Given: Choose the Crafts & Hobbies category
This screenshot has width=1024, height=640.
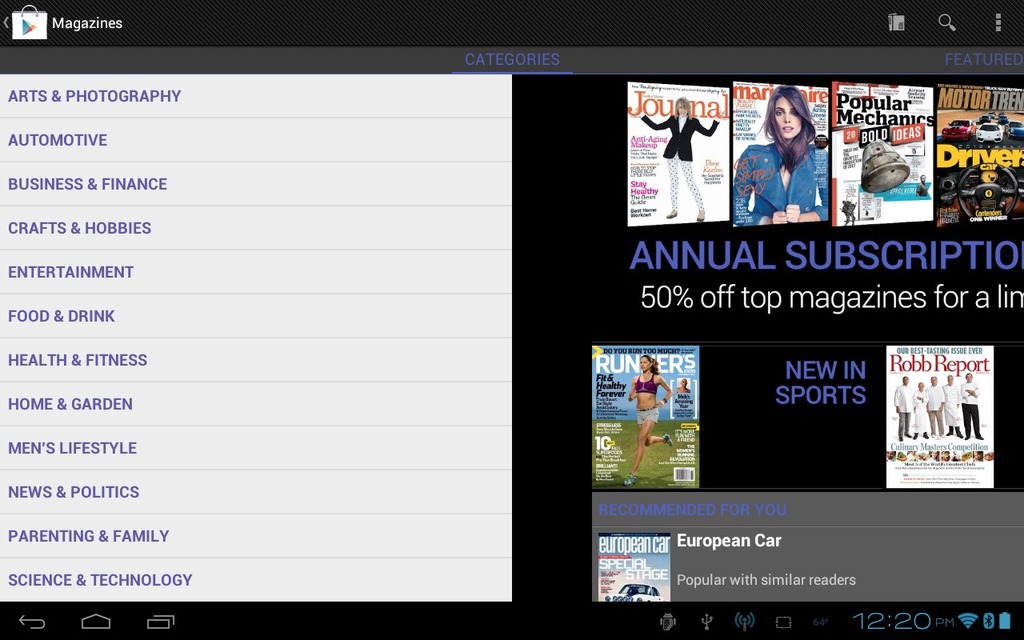Looking at the screenshot, I should pyautogui.click(x=255, y=228).
